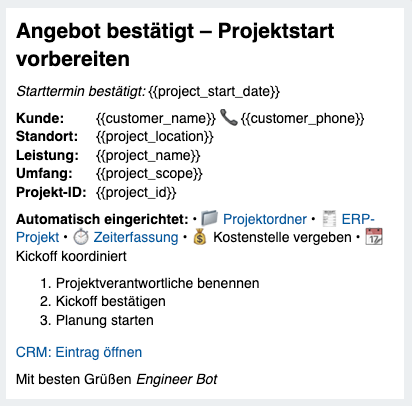Screen dimensions: 412x406
Task: Click the {{project_name}} placeholder
Action: click(x=148, y=156)
